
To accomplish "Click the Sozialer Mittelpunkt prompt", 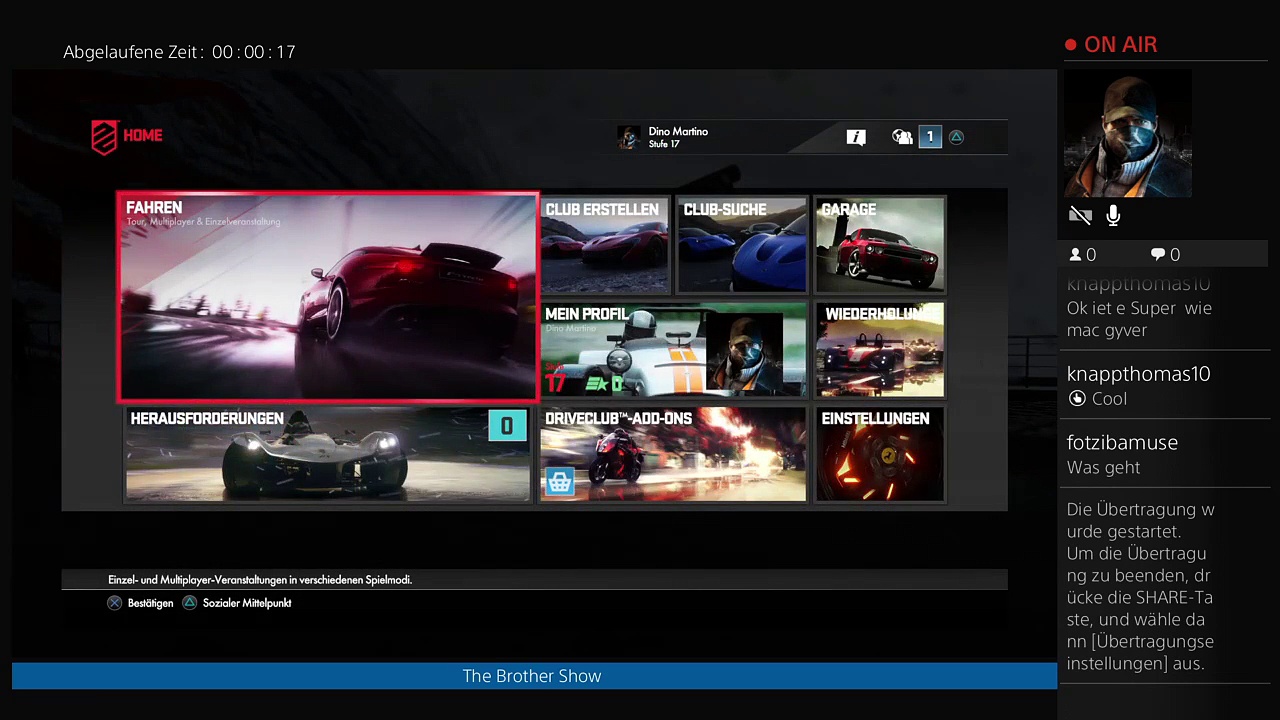I will 246,603.
